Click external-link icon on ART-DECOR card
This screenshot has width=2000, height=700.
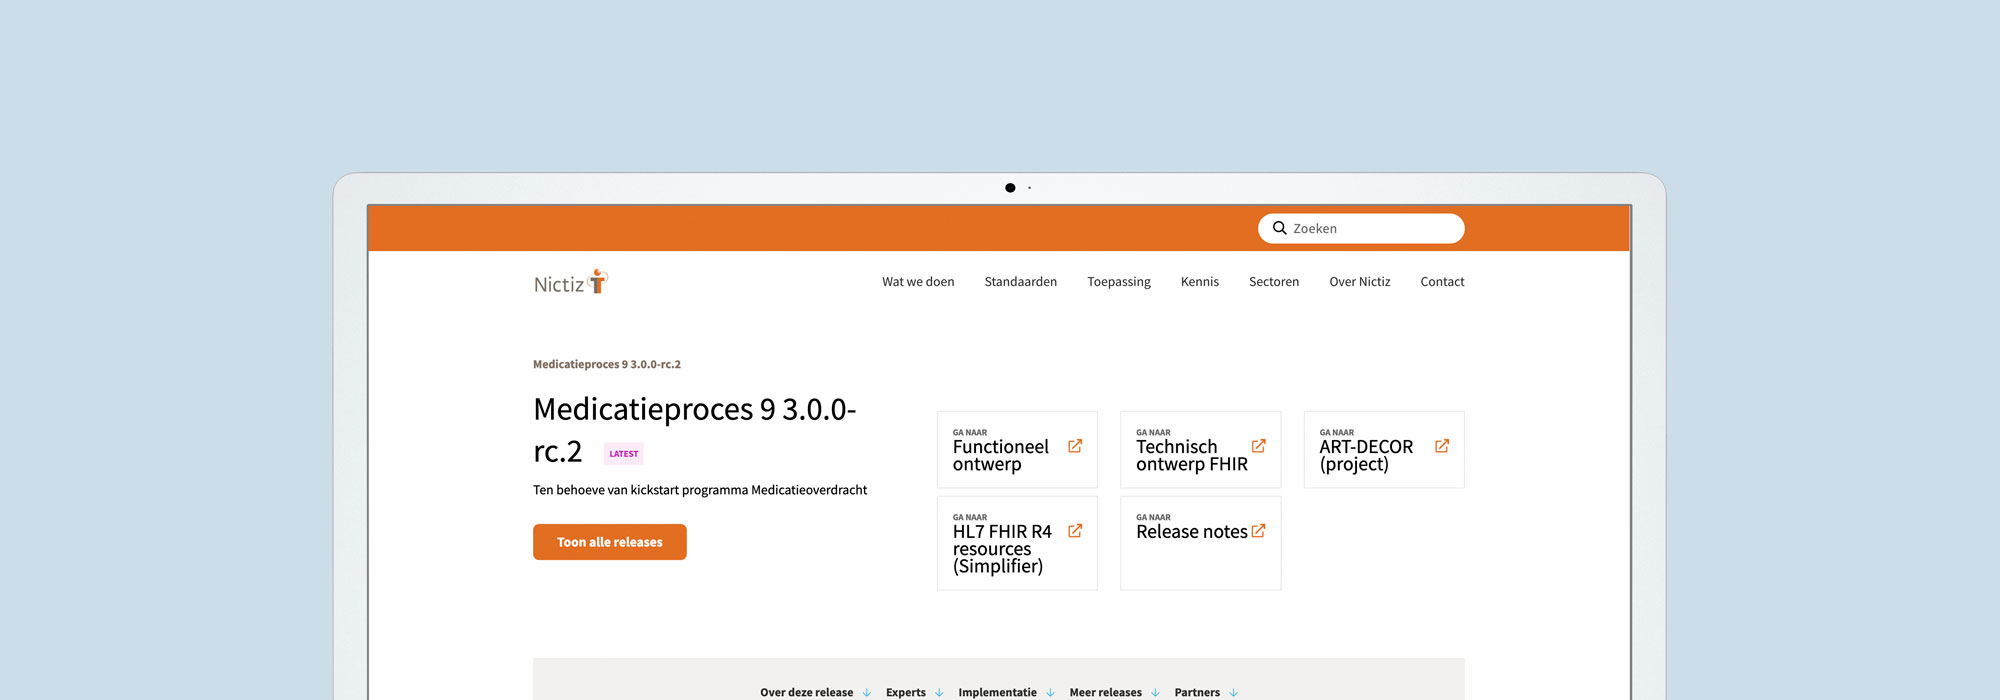point(1442,446)
